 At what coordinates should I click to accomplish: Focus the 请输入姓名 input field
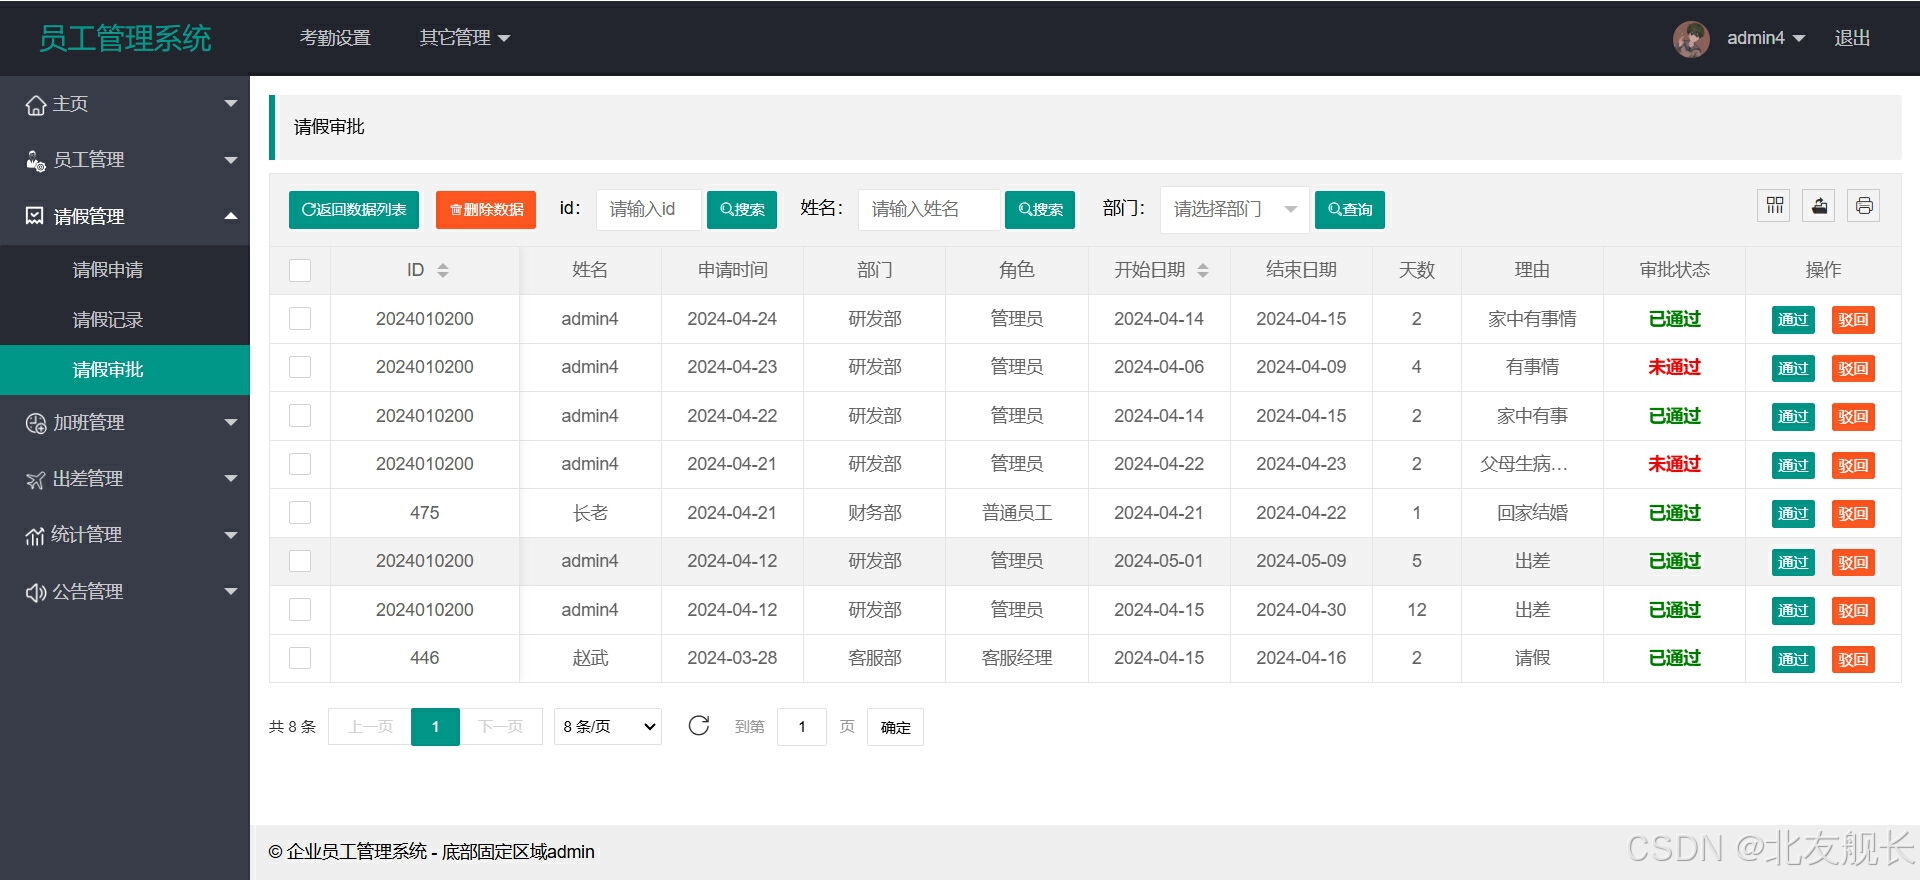point(930,210)
